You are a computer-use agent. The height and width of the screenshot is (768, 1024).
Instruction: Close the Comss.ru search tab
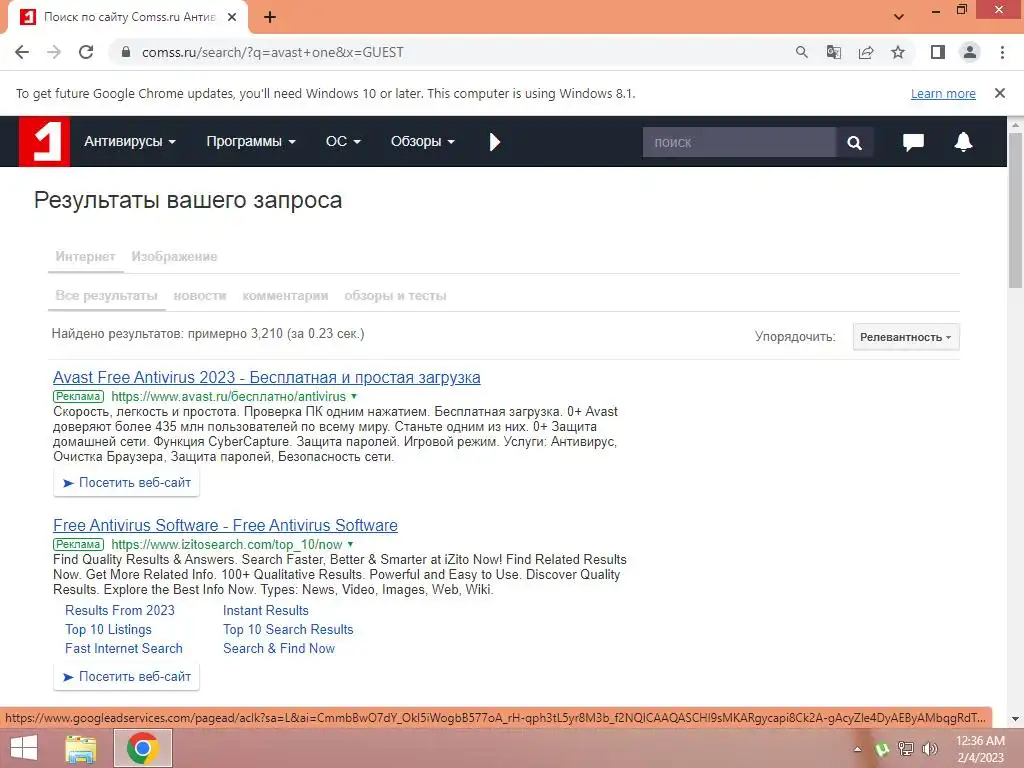click(x=232, y=18)
